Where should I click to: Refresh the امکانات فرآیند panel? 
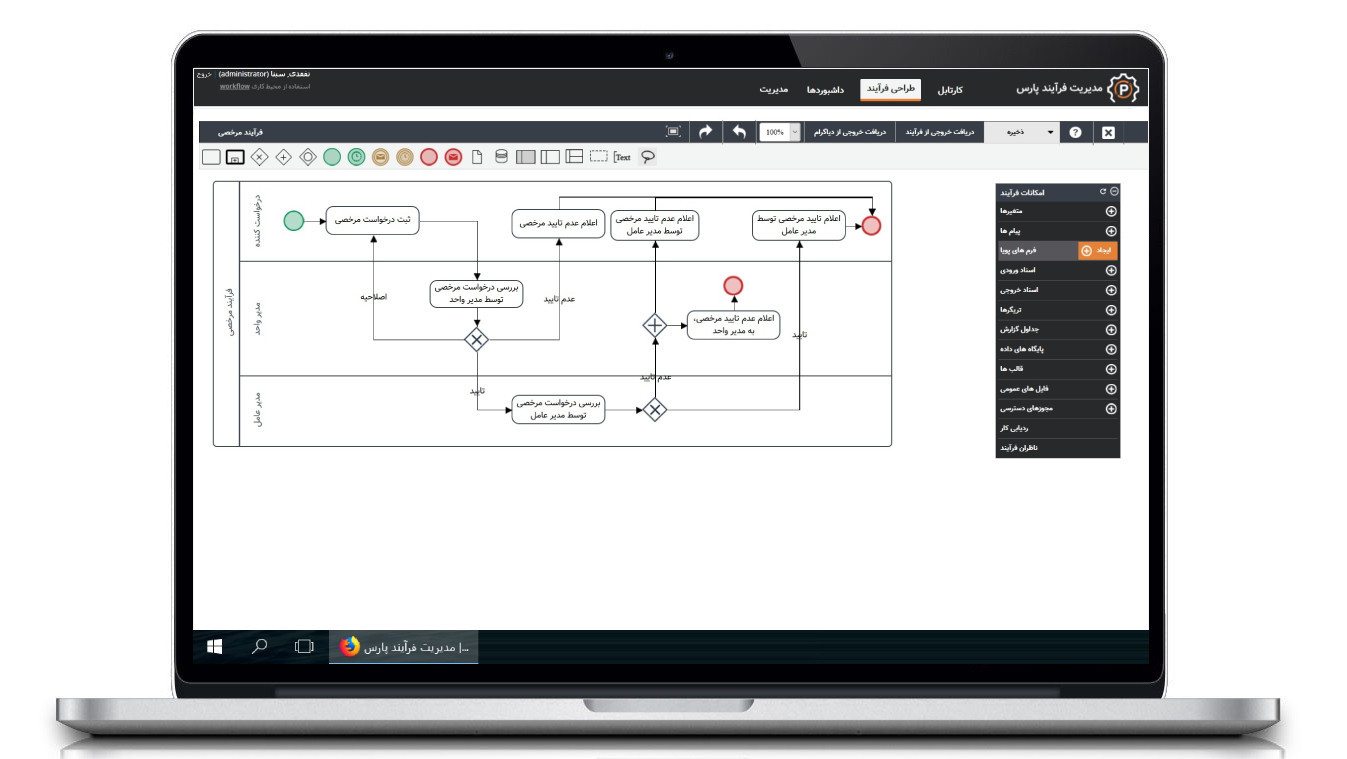pyautogui.click(x=1103, y=191)
